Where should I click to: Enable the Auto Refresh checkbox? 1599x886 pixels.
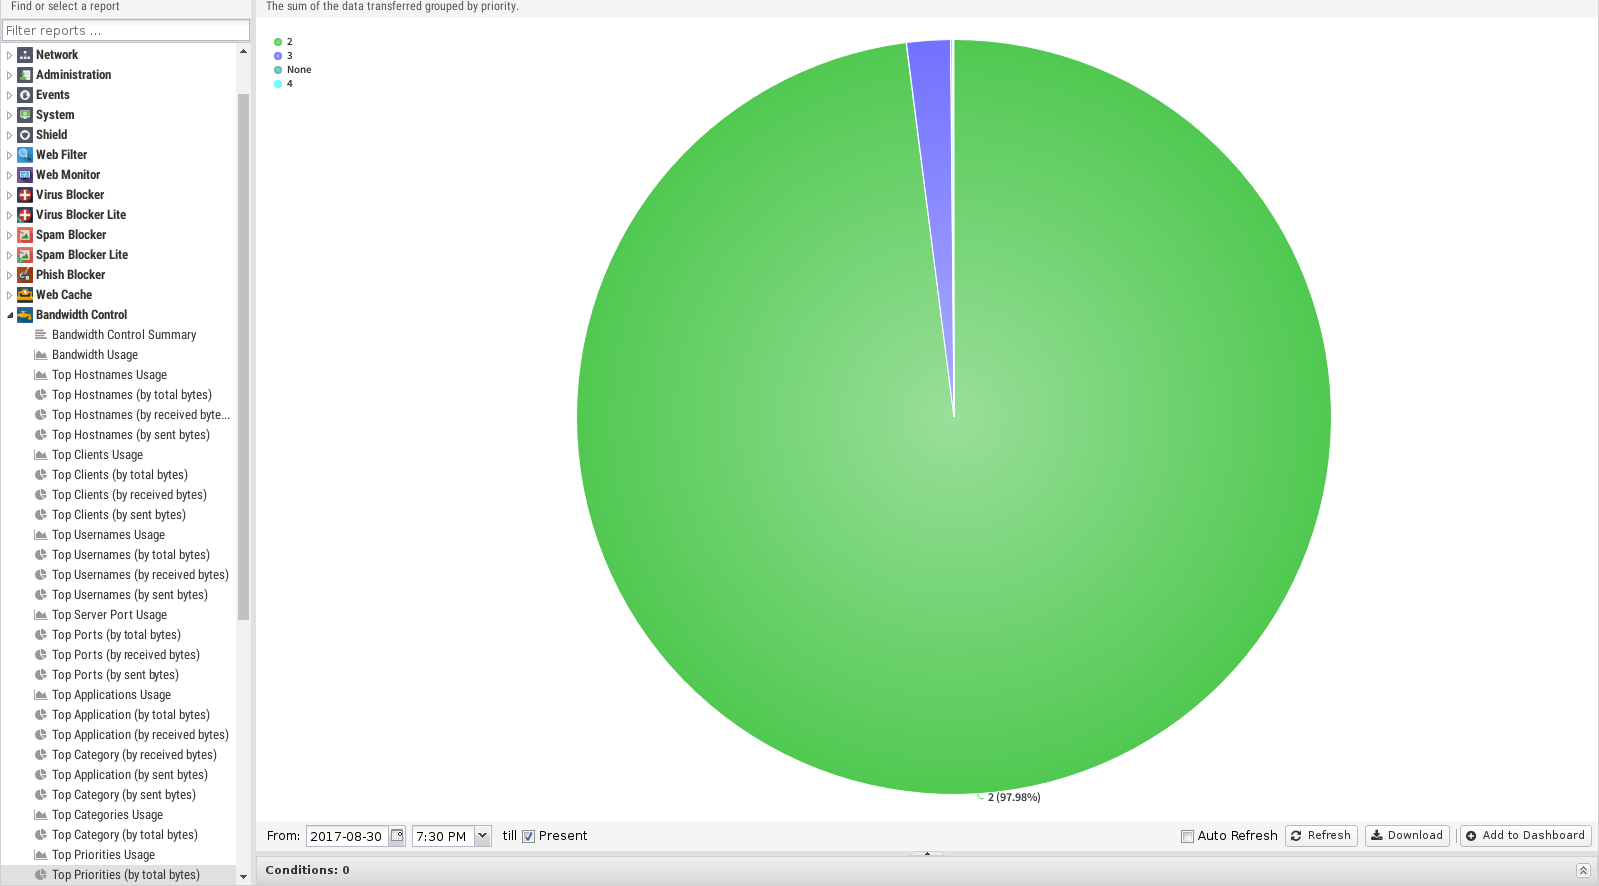pos(1188,837)
